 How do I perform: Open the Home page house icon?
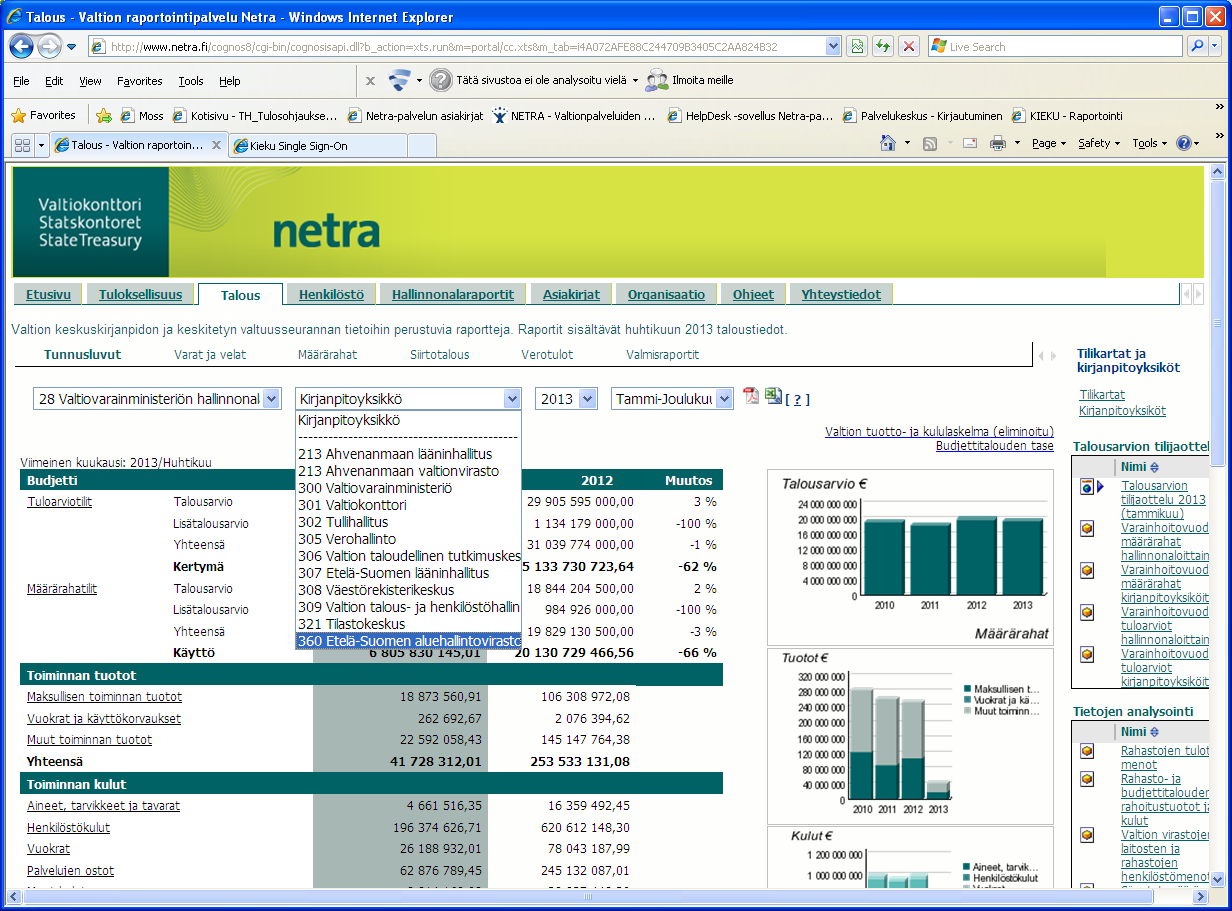[888, 143]
